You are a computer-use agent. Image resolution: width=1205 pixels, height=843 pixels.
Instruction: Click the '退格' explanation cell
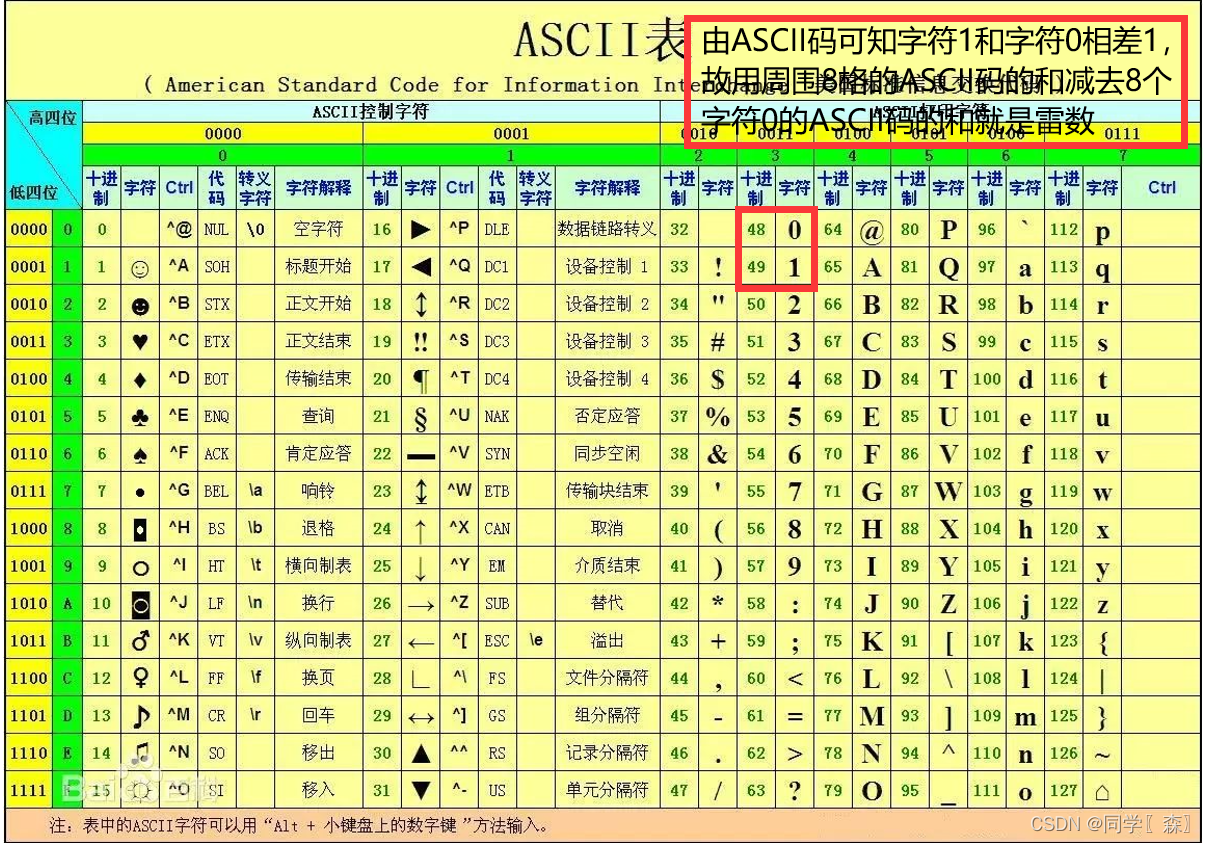coord(318,529)
